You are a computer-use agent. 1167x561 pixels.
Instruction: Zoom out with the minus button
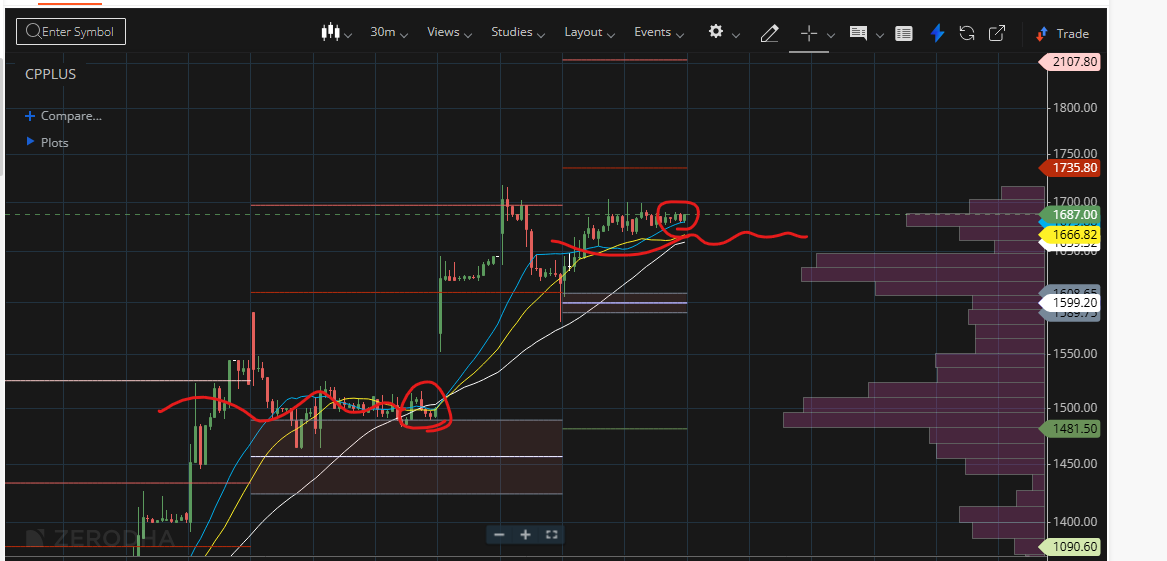[x=499, y=534]
